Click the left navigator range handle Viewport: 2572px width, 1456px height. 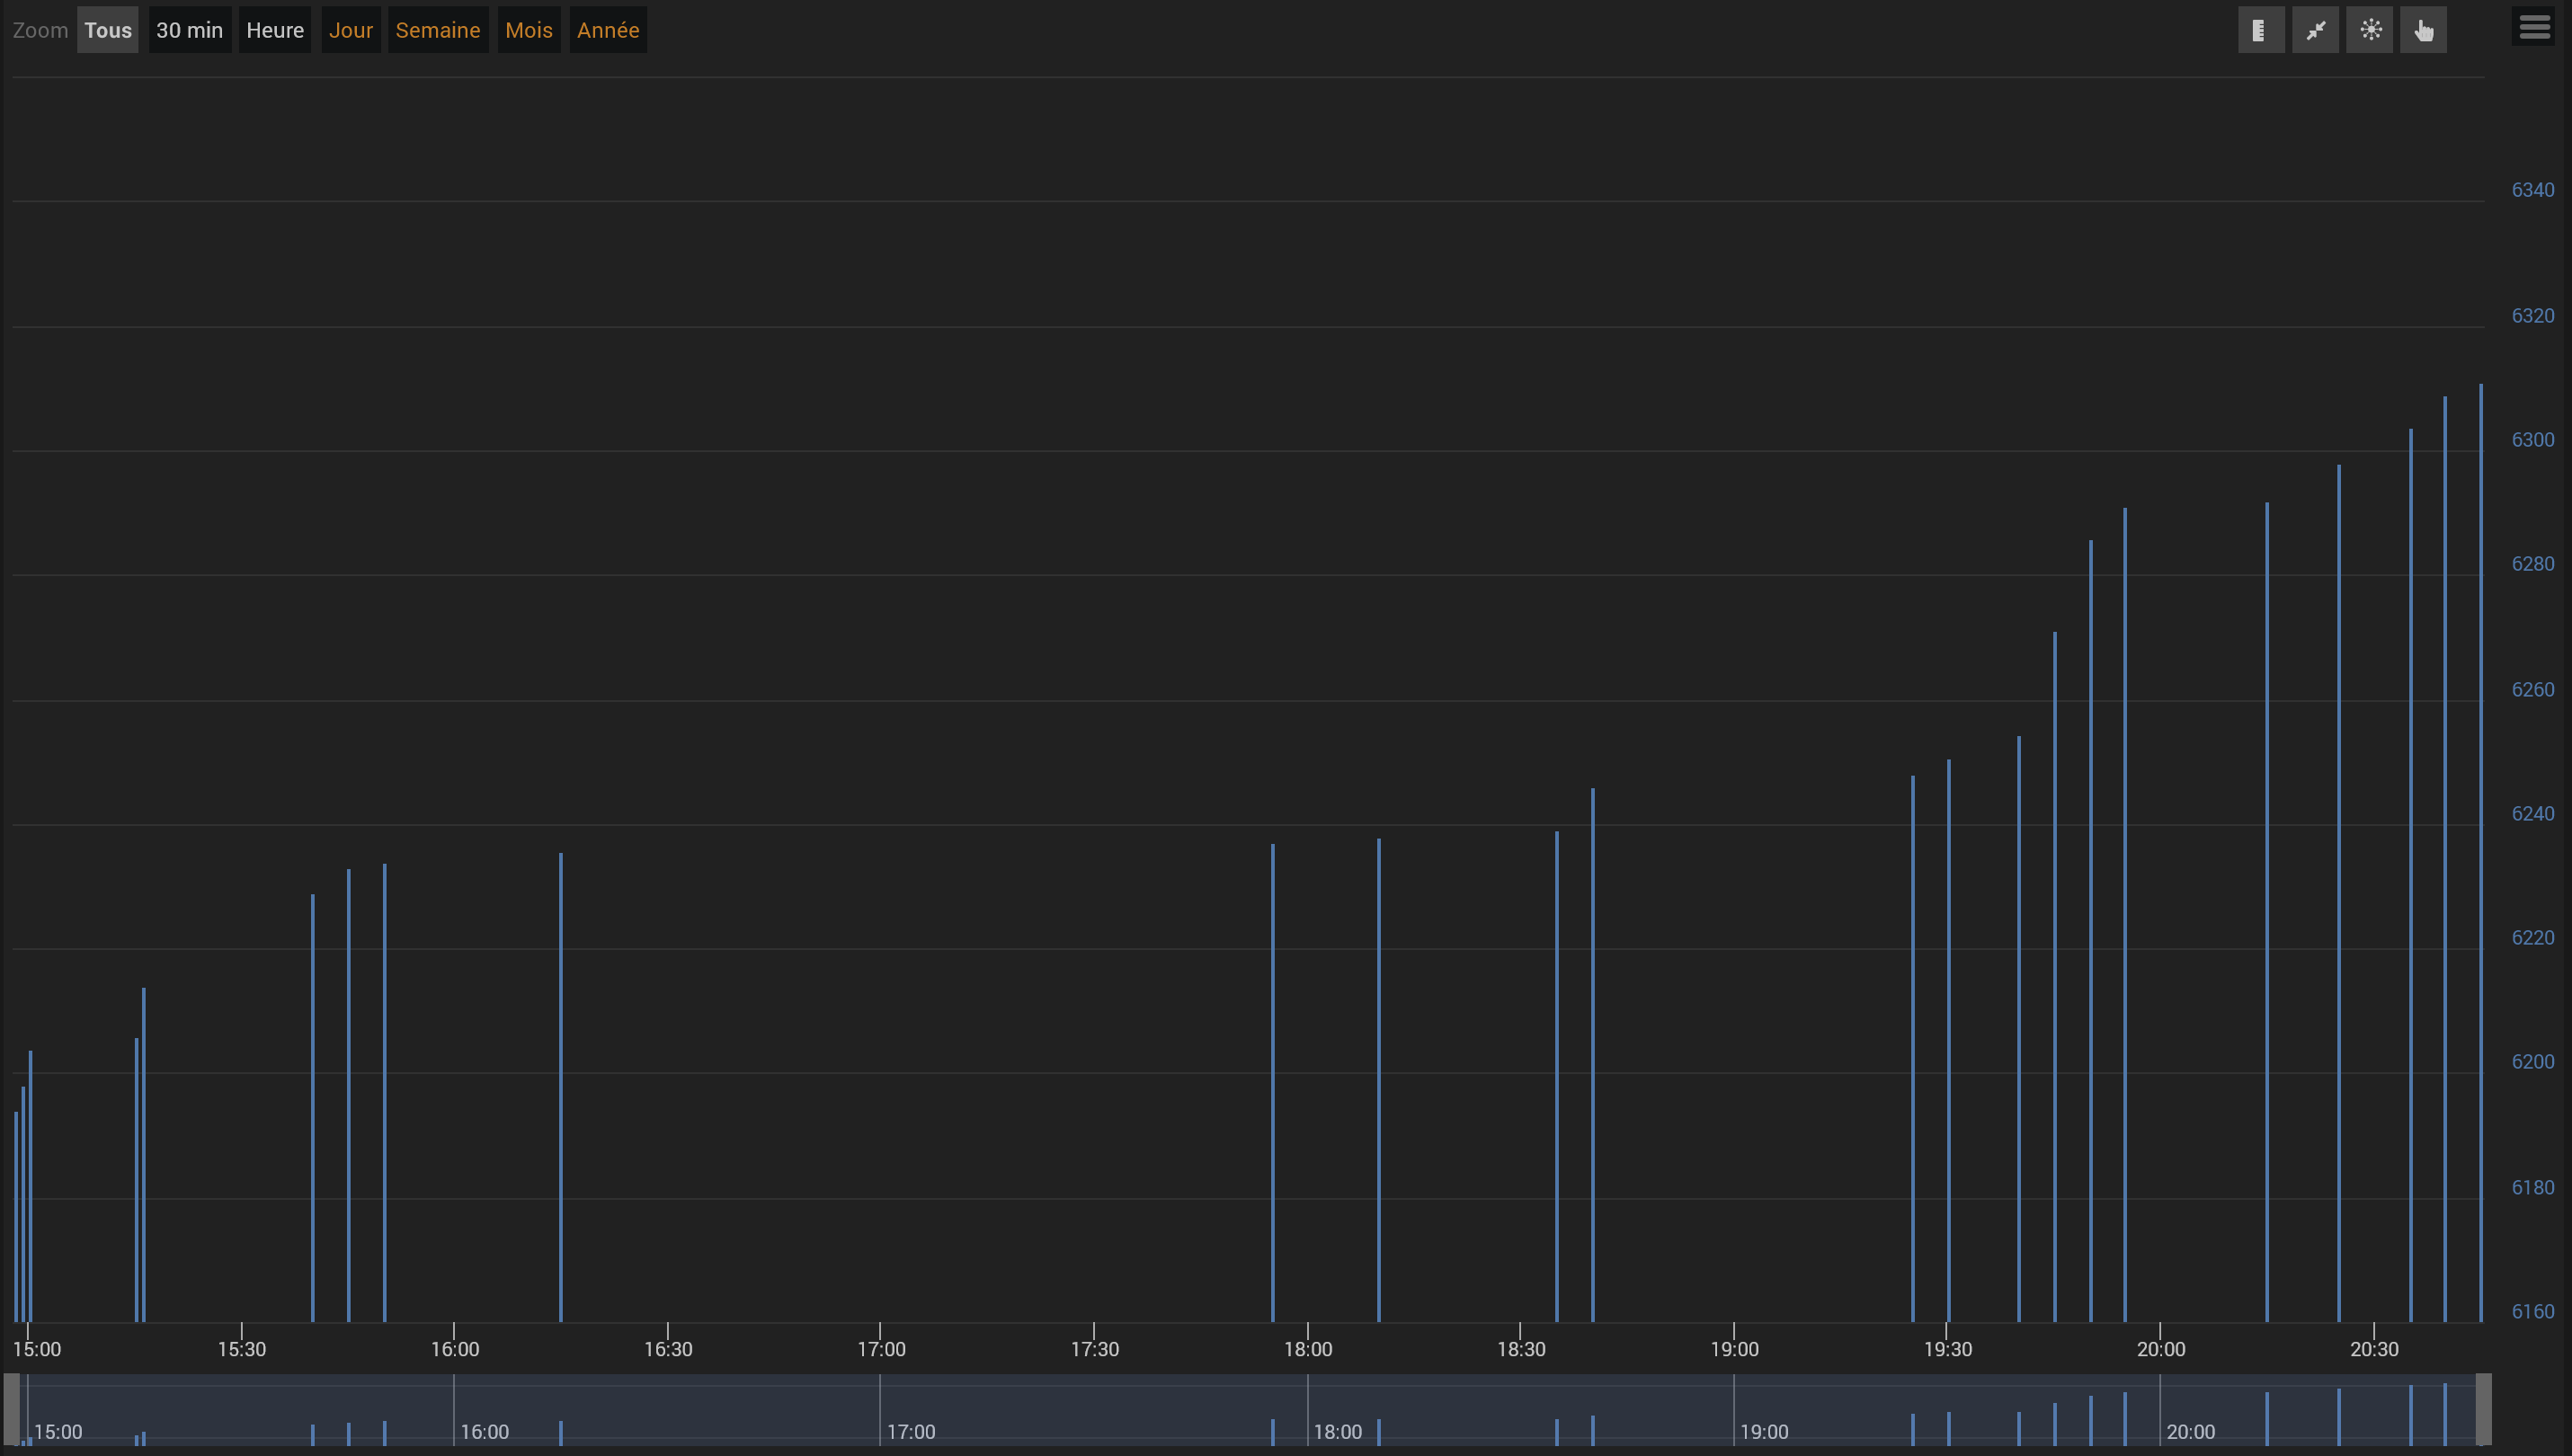[12, 1409]
